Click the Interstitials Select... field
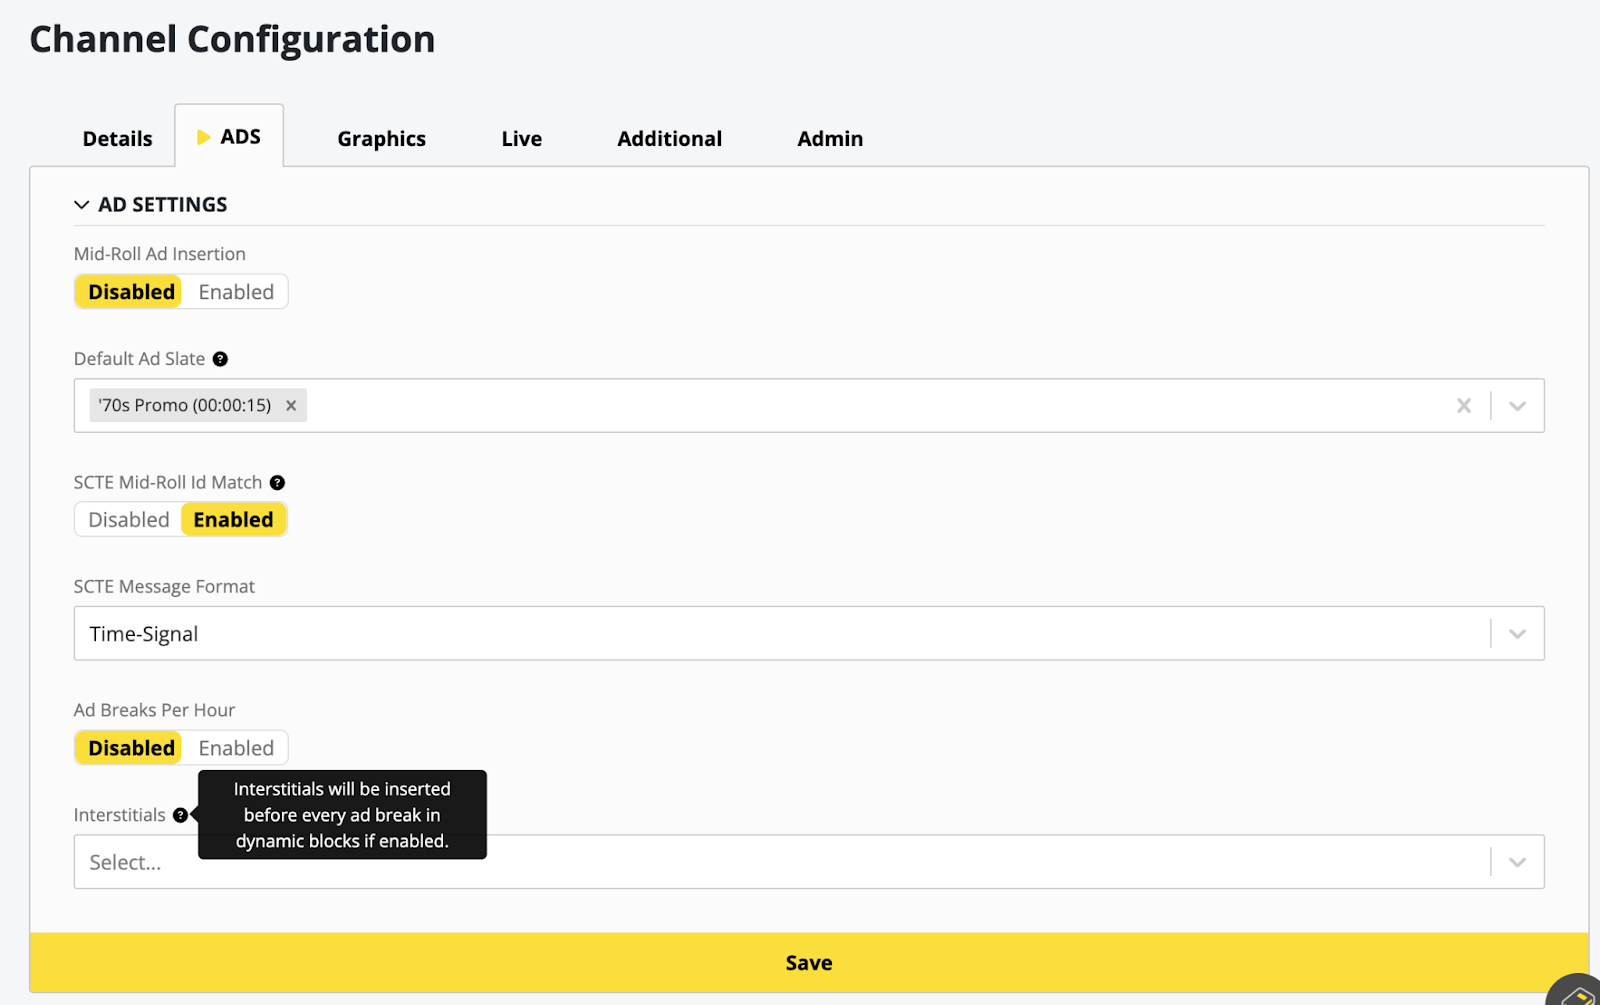This screenshot has height=1005, width=1600. click(x=809, y=862)
